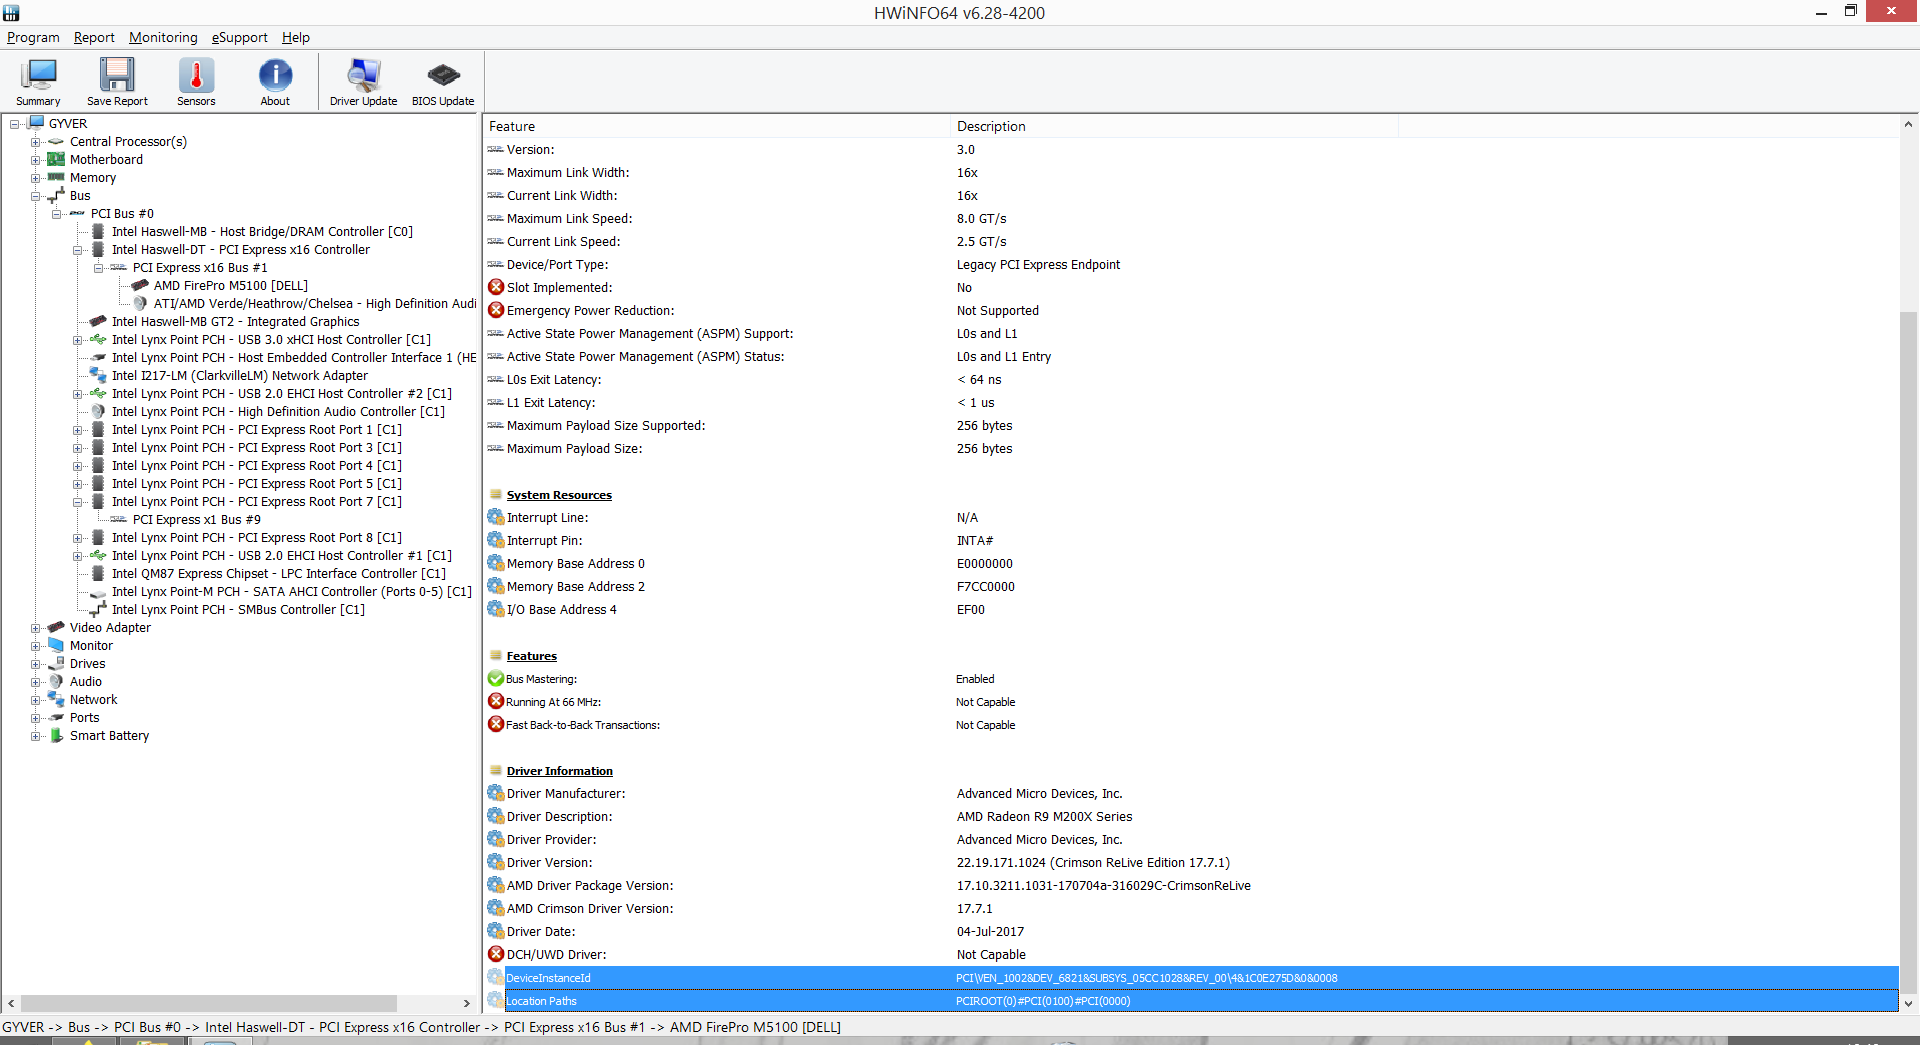1920x1045 pixels.
Task: Select the Central Processor(s) icon
Action: click(x=56, y=141)
